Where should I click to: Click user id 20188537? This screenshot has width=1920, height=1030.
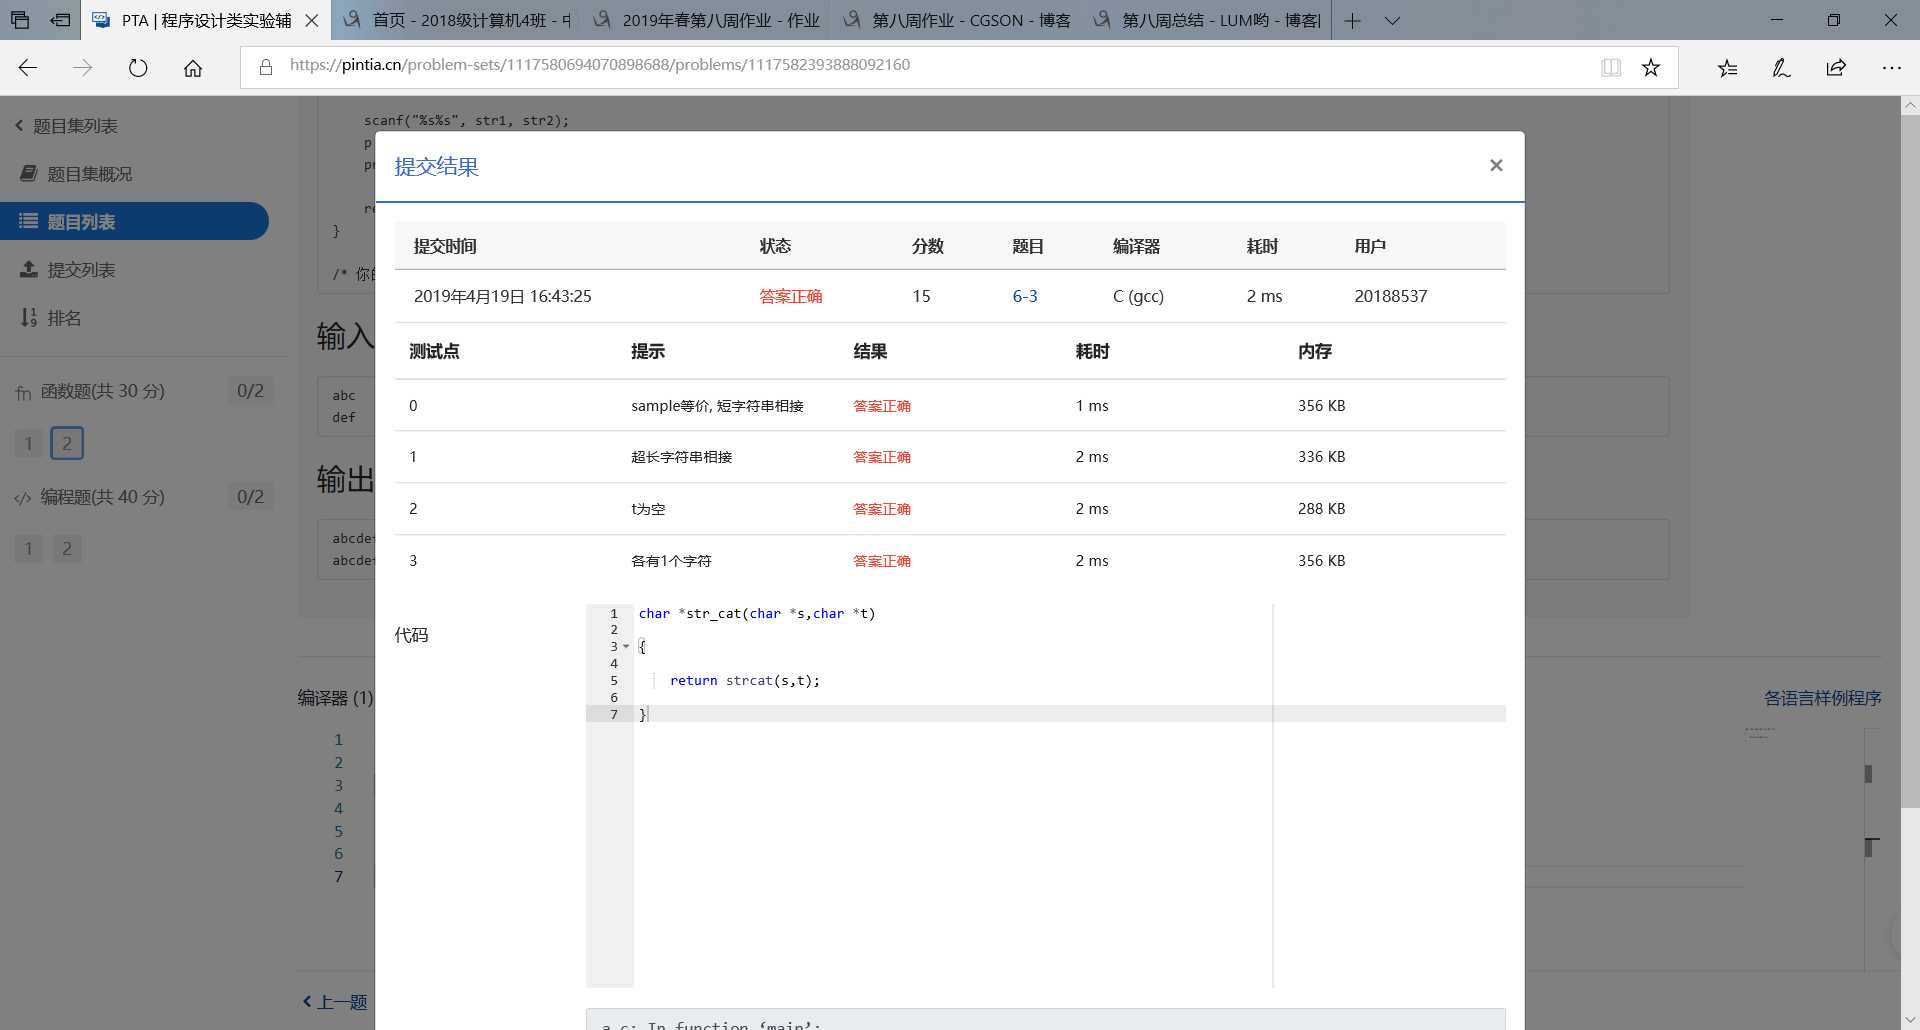pyautogui.click(x=1391, y=296)
